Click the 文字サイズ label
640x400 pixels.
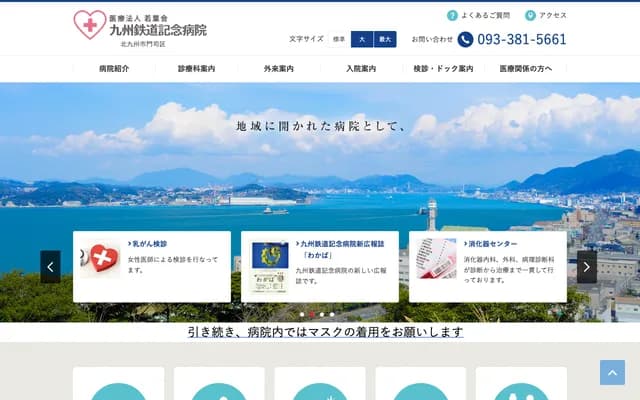307,39
